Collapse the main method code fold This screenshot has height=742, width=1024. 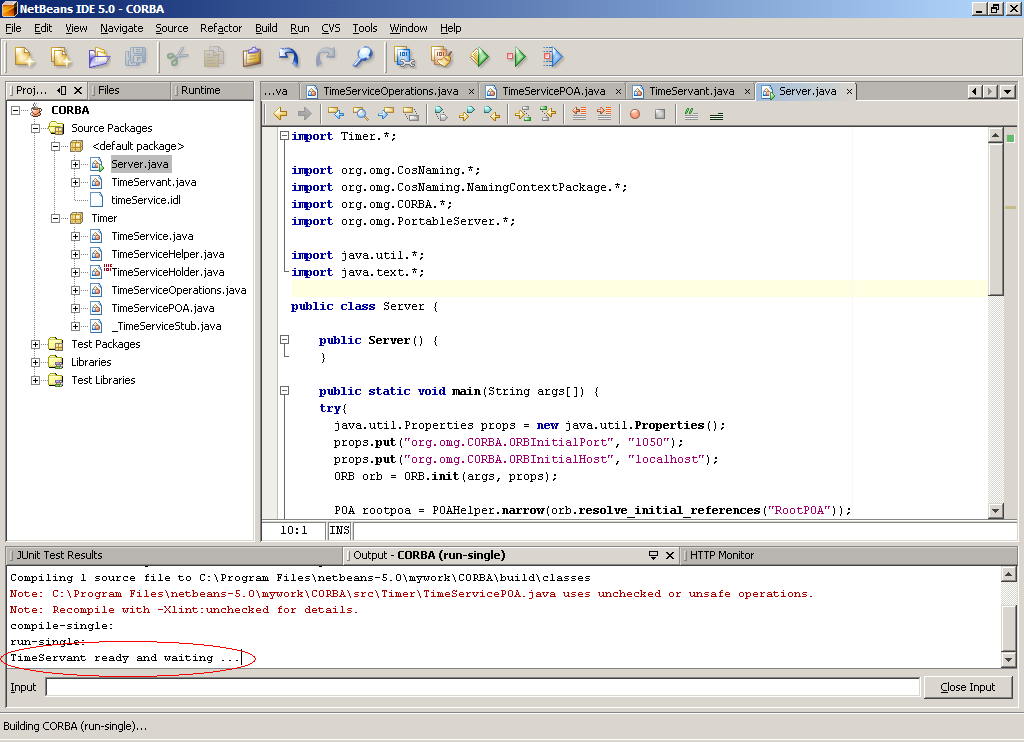[284, 391]
